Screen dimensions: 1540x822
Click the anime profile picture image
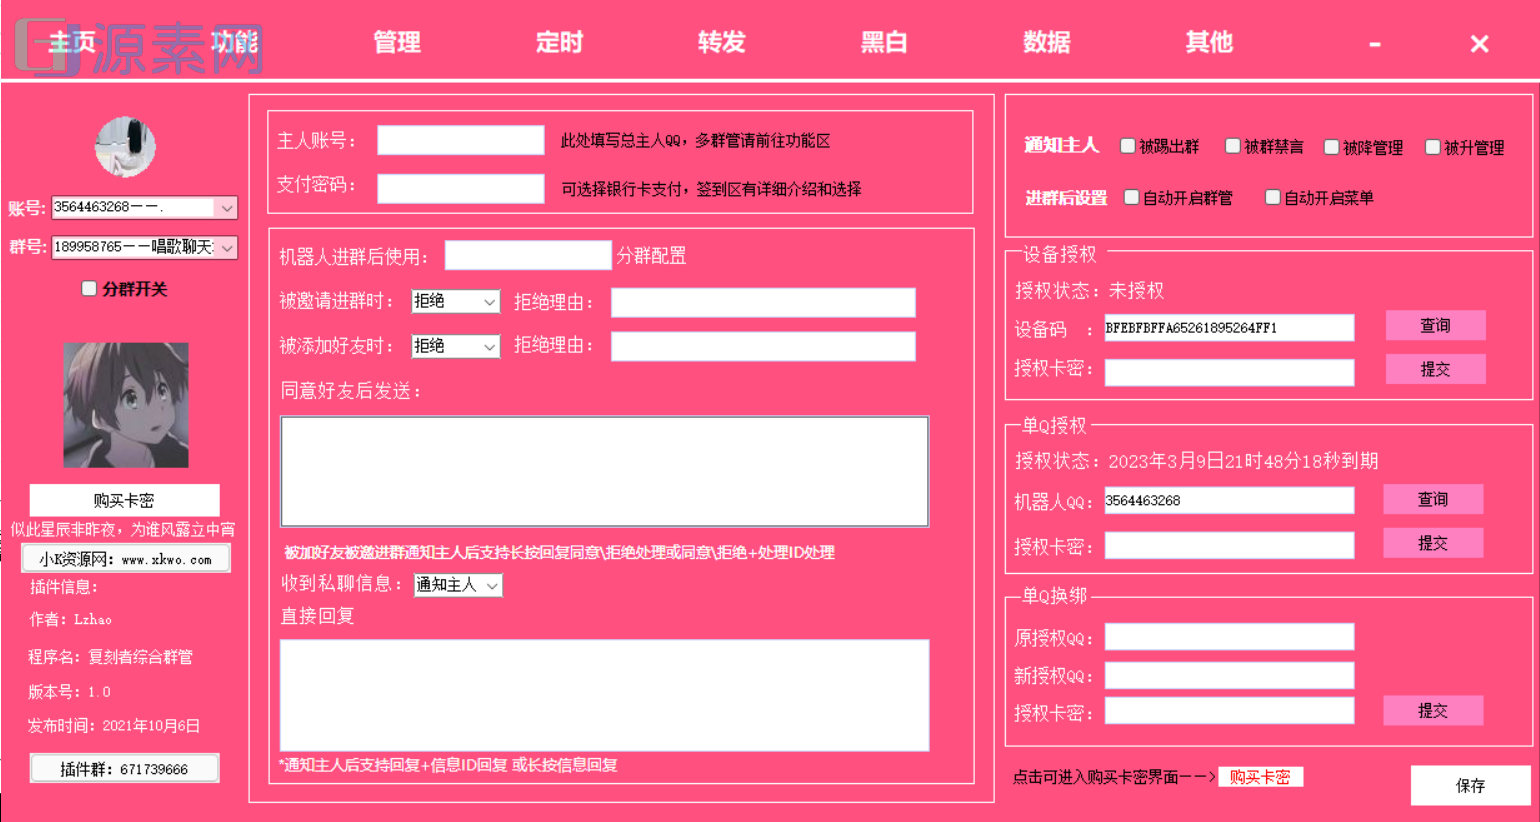click(125, 404)
